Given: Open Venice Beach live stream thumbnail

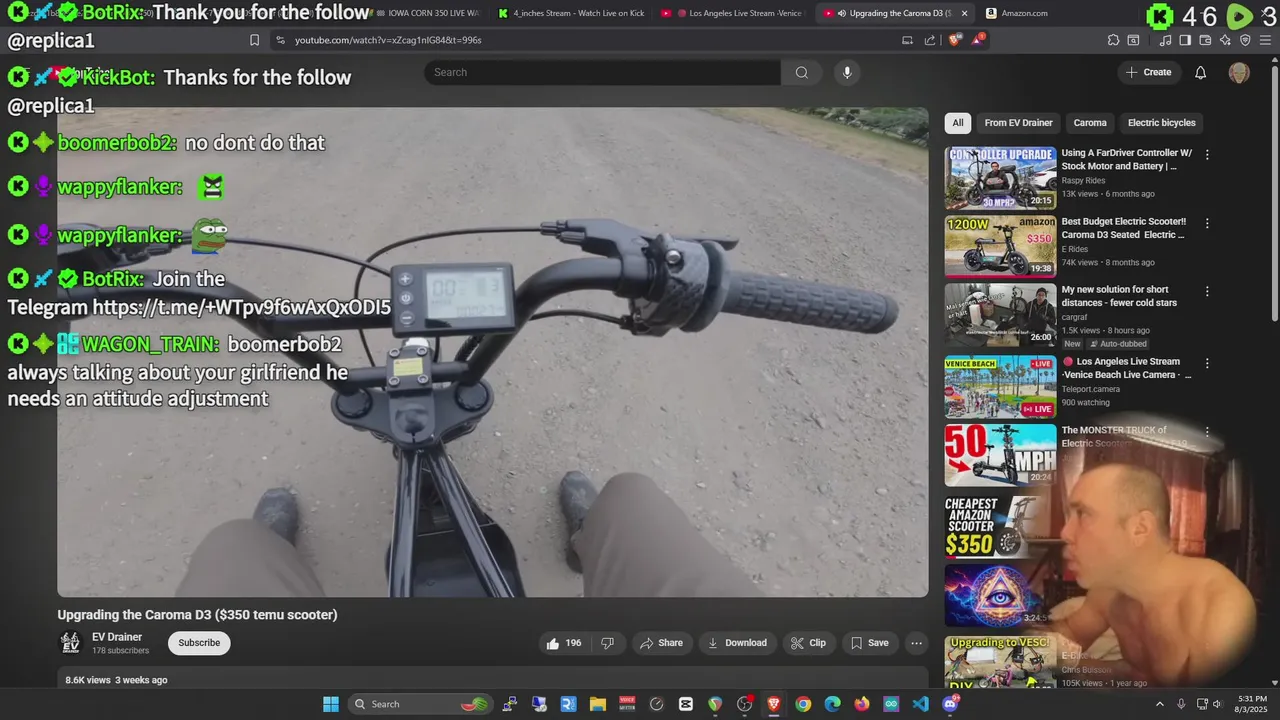Looking at the screenshot, I should click(1000, 387).
